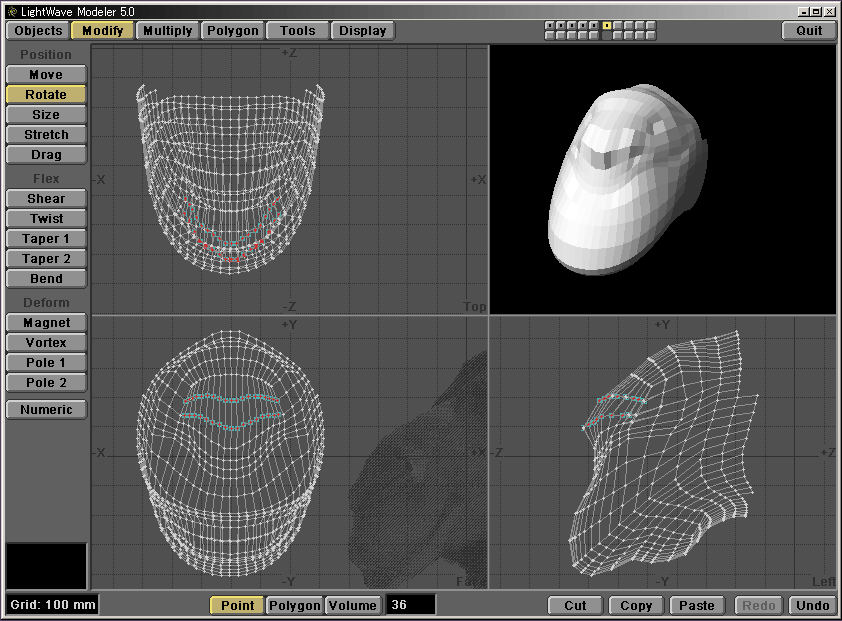This screenshot has width=842, height=621.
Task: Select foreground layer 1 button
Action: point(550,25)
